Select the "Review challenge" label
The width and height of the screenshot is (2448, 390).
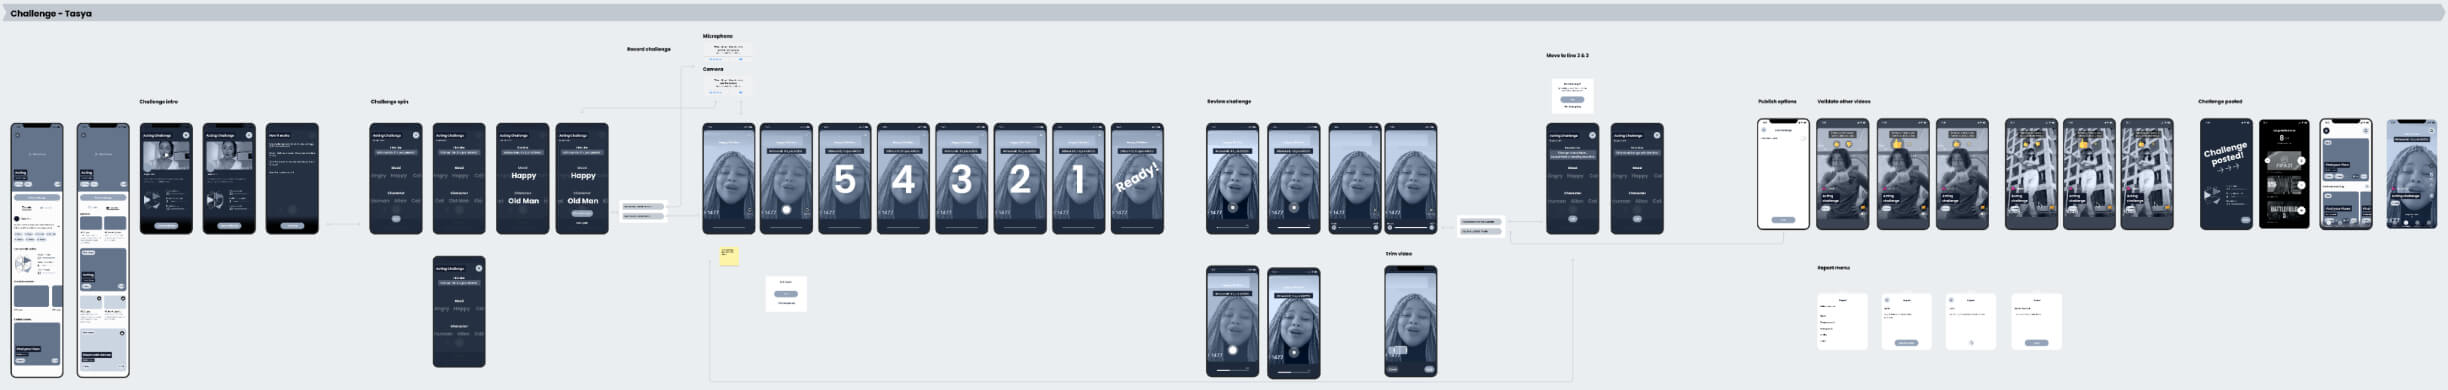(1228, 102)
